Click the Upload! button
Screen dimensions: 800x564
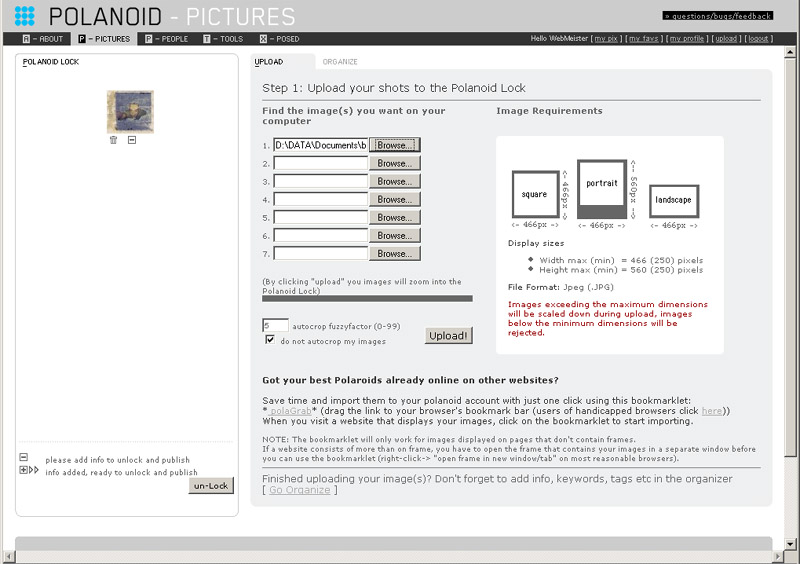(x=448, y=335)
